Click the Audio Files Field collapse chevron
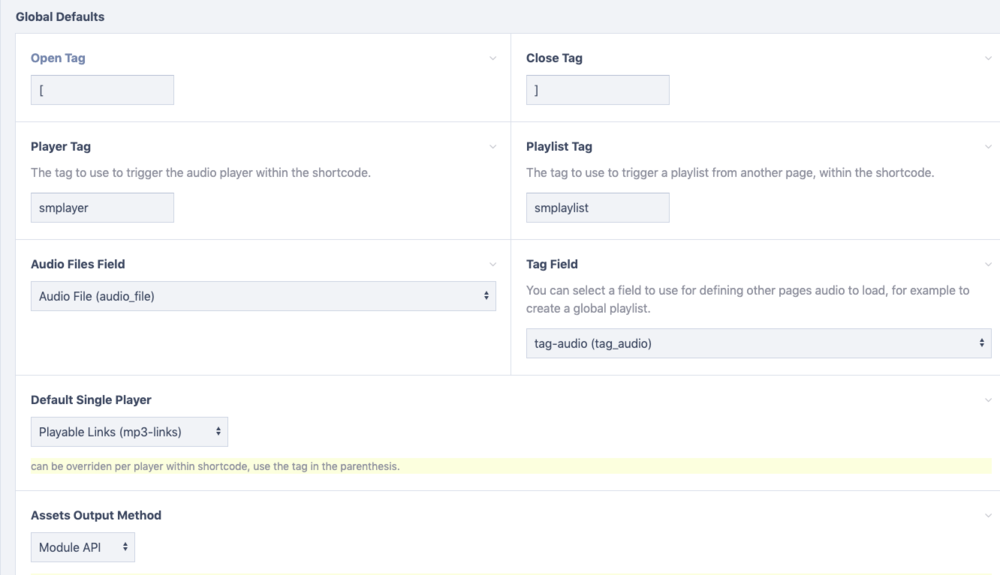1000x575 pixels. click(x=492, y=264)
